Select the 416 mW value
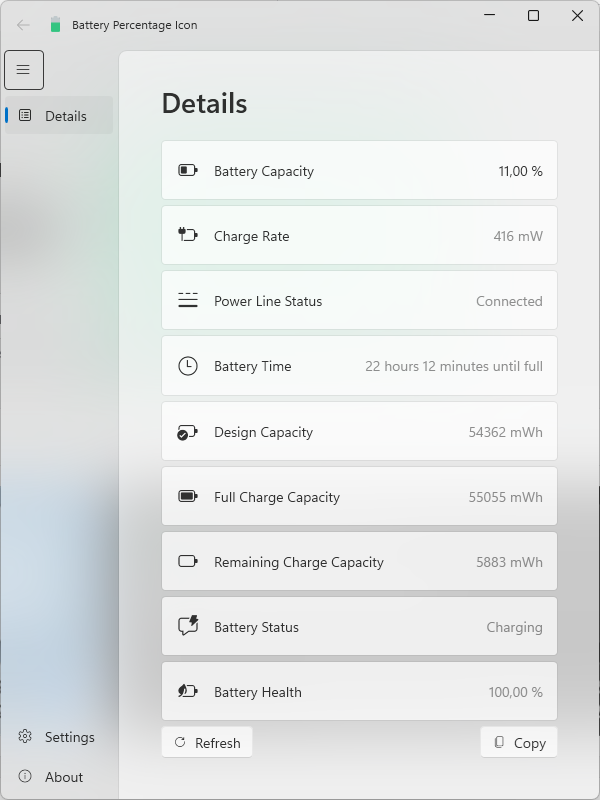 point(518,236)
